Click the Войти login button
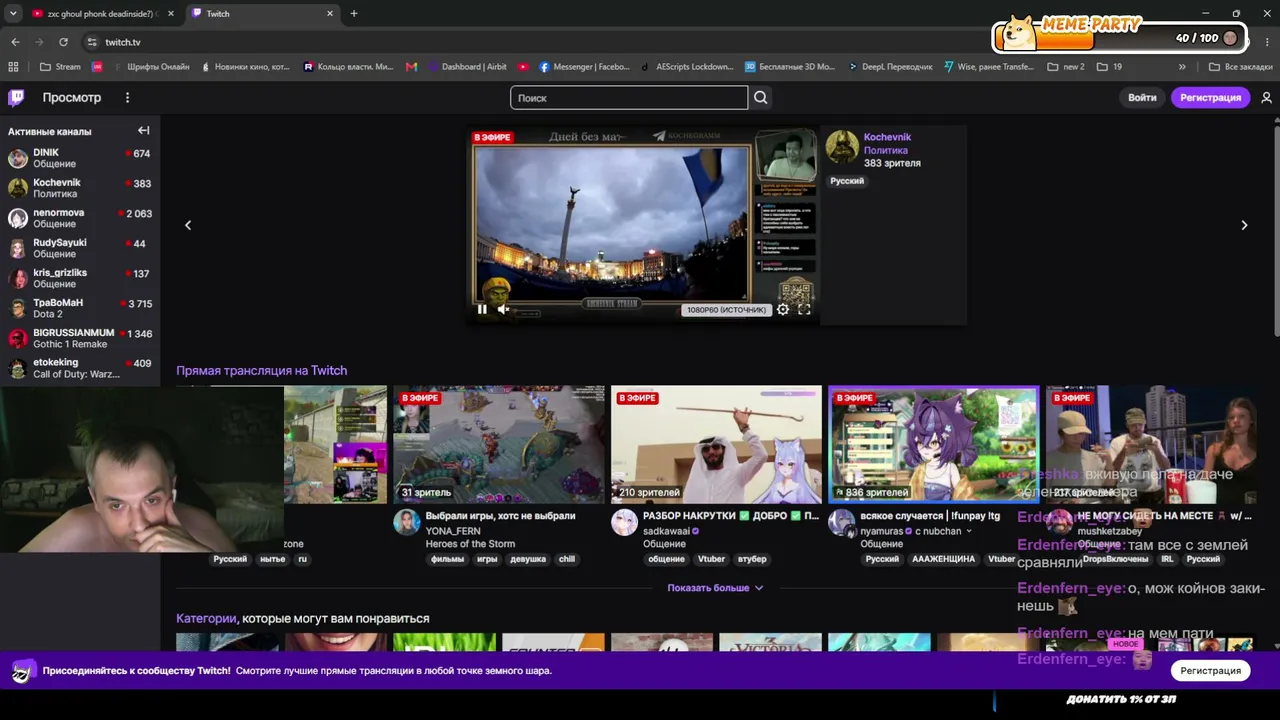Screen dimensions: 1280x720 [1142, 97]
